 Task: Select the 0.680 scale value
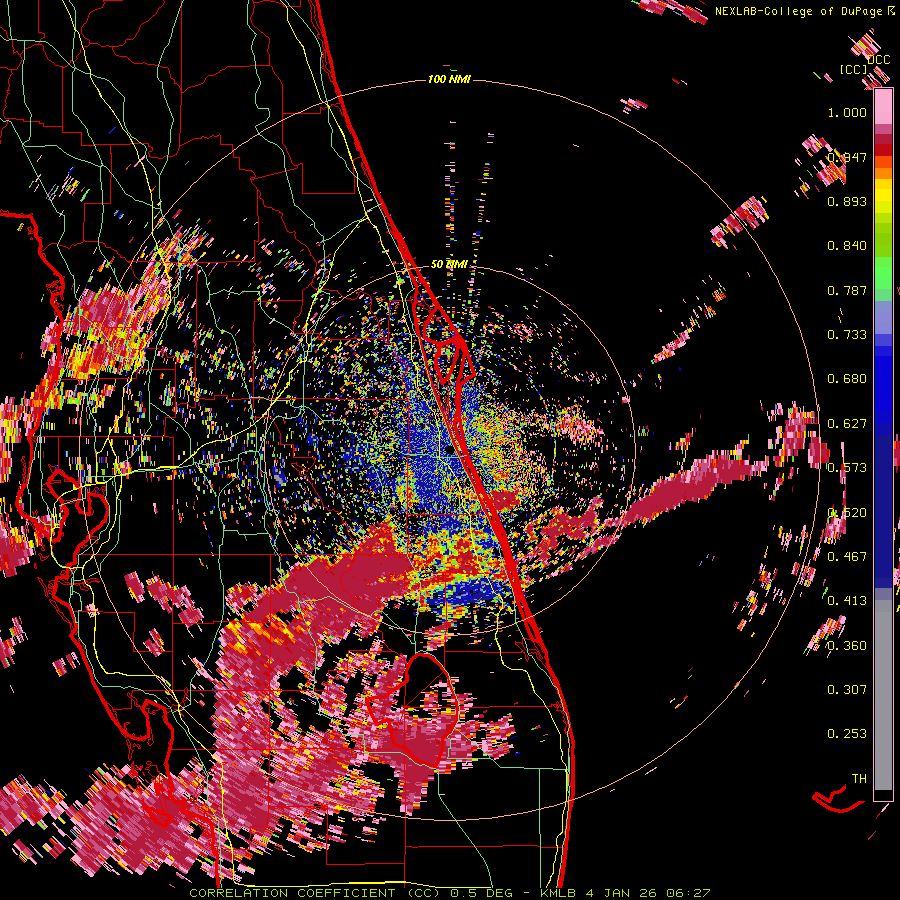(x=847, y=379)
